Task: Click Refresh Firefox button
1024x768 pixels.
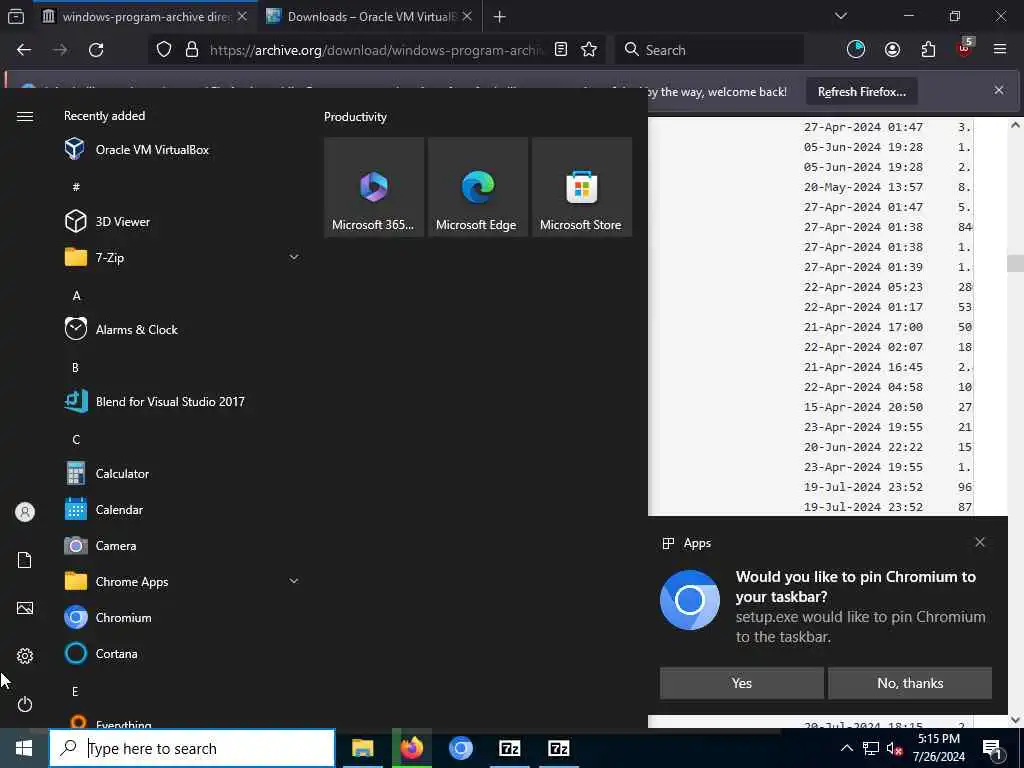Action: tap(861, 91)
